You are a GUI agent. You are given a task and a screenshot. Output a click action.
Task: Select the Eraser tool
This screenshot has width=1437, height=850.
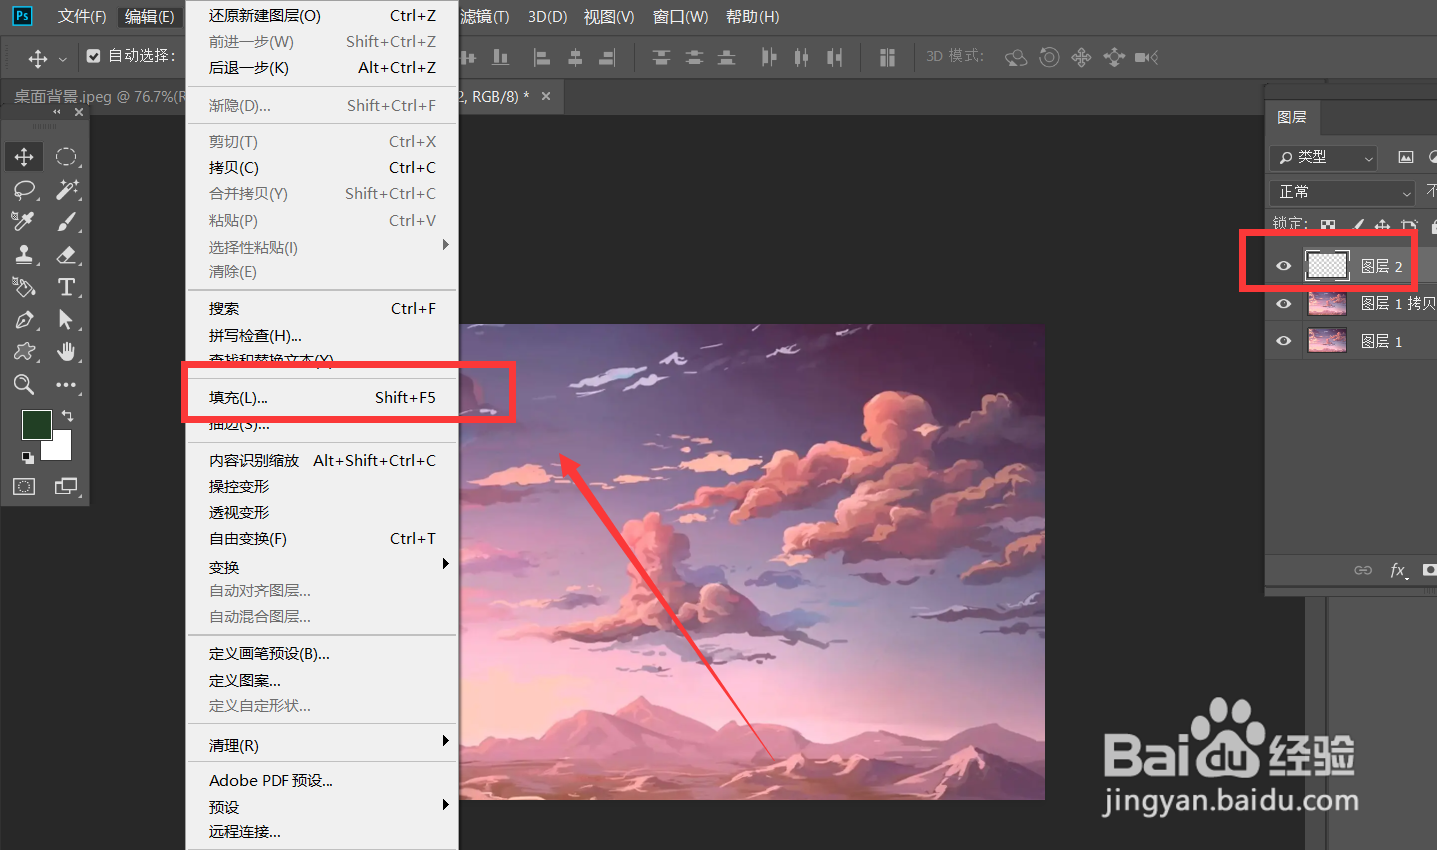pyautogui.click(x=66, y=254)
